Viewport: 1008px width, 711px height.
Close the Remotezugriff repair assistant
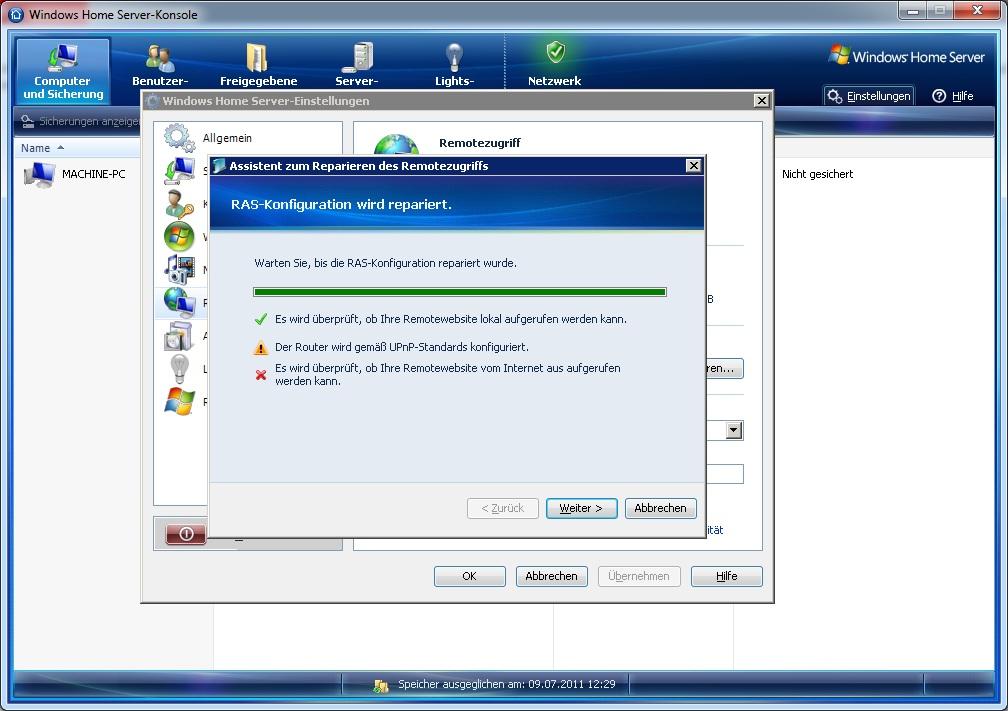[694, 166]
